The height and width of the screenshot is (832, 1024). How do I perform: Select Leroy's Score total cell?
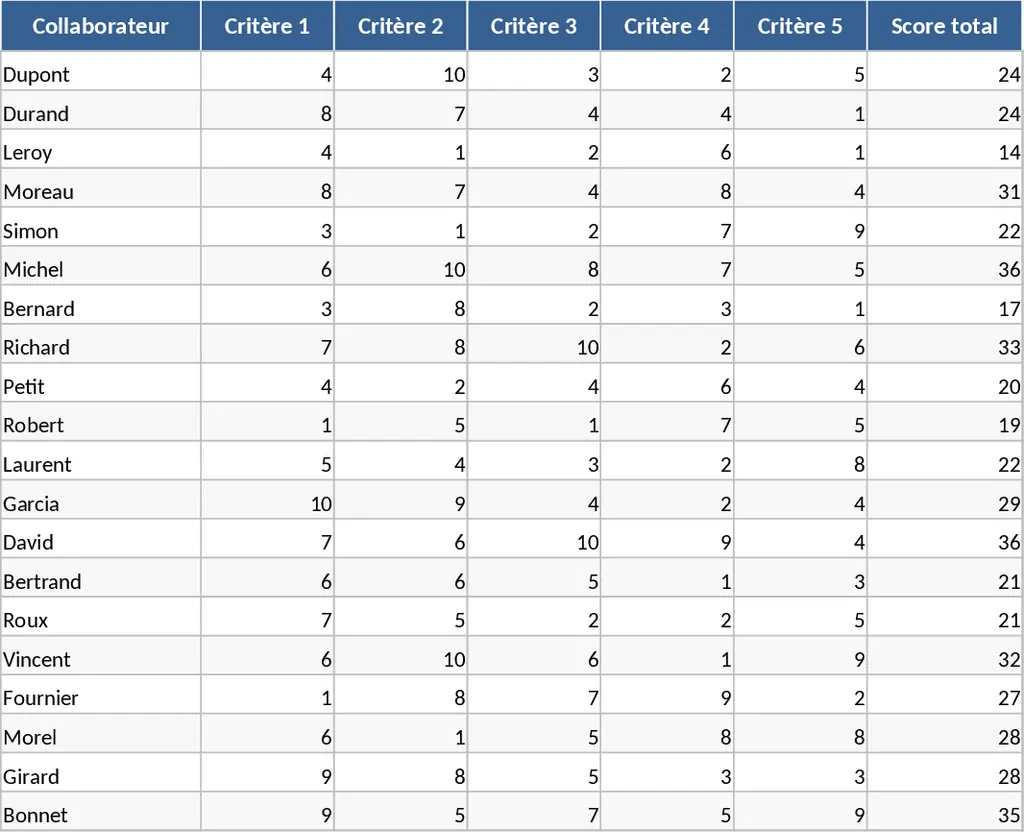point(944,152)
